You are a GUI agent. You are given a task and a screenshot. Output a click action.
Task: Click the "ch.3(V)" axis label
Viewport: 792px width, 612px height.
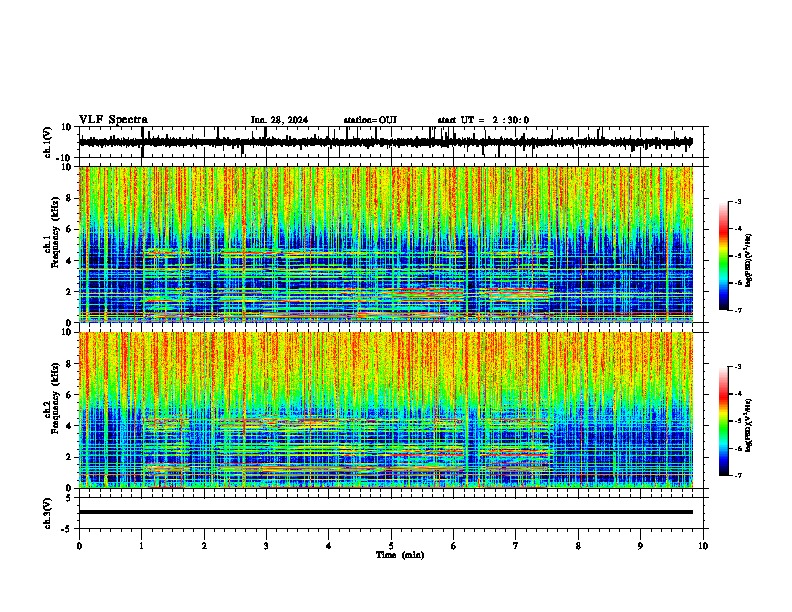(48, 513)
